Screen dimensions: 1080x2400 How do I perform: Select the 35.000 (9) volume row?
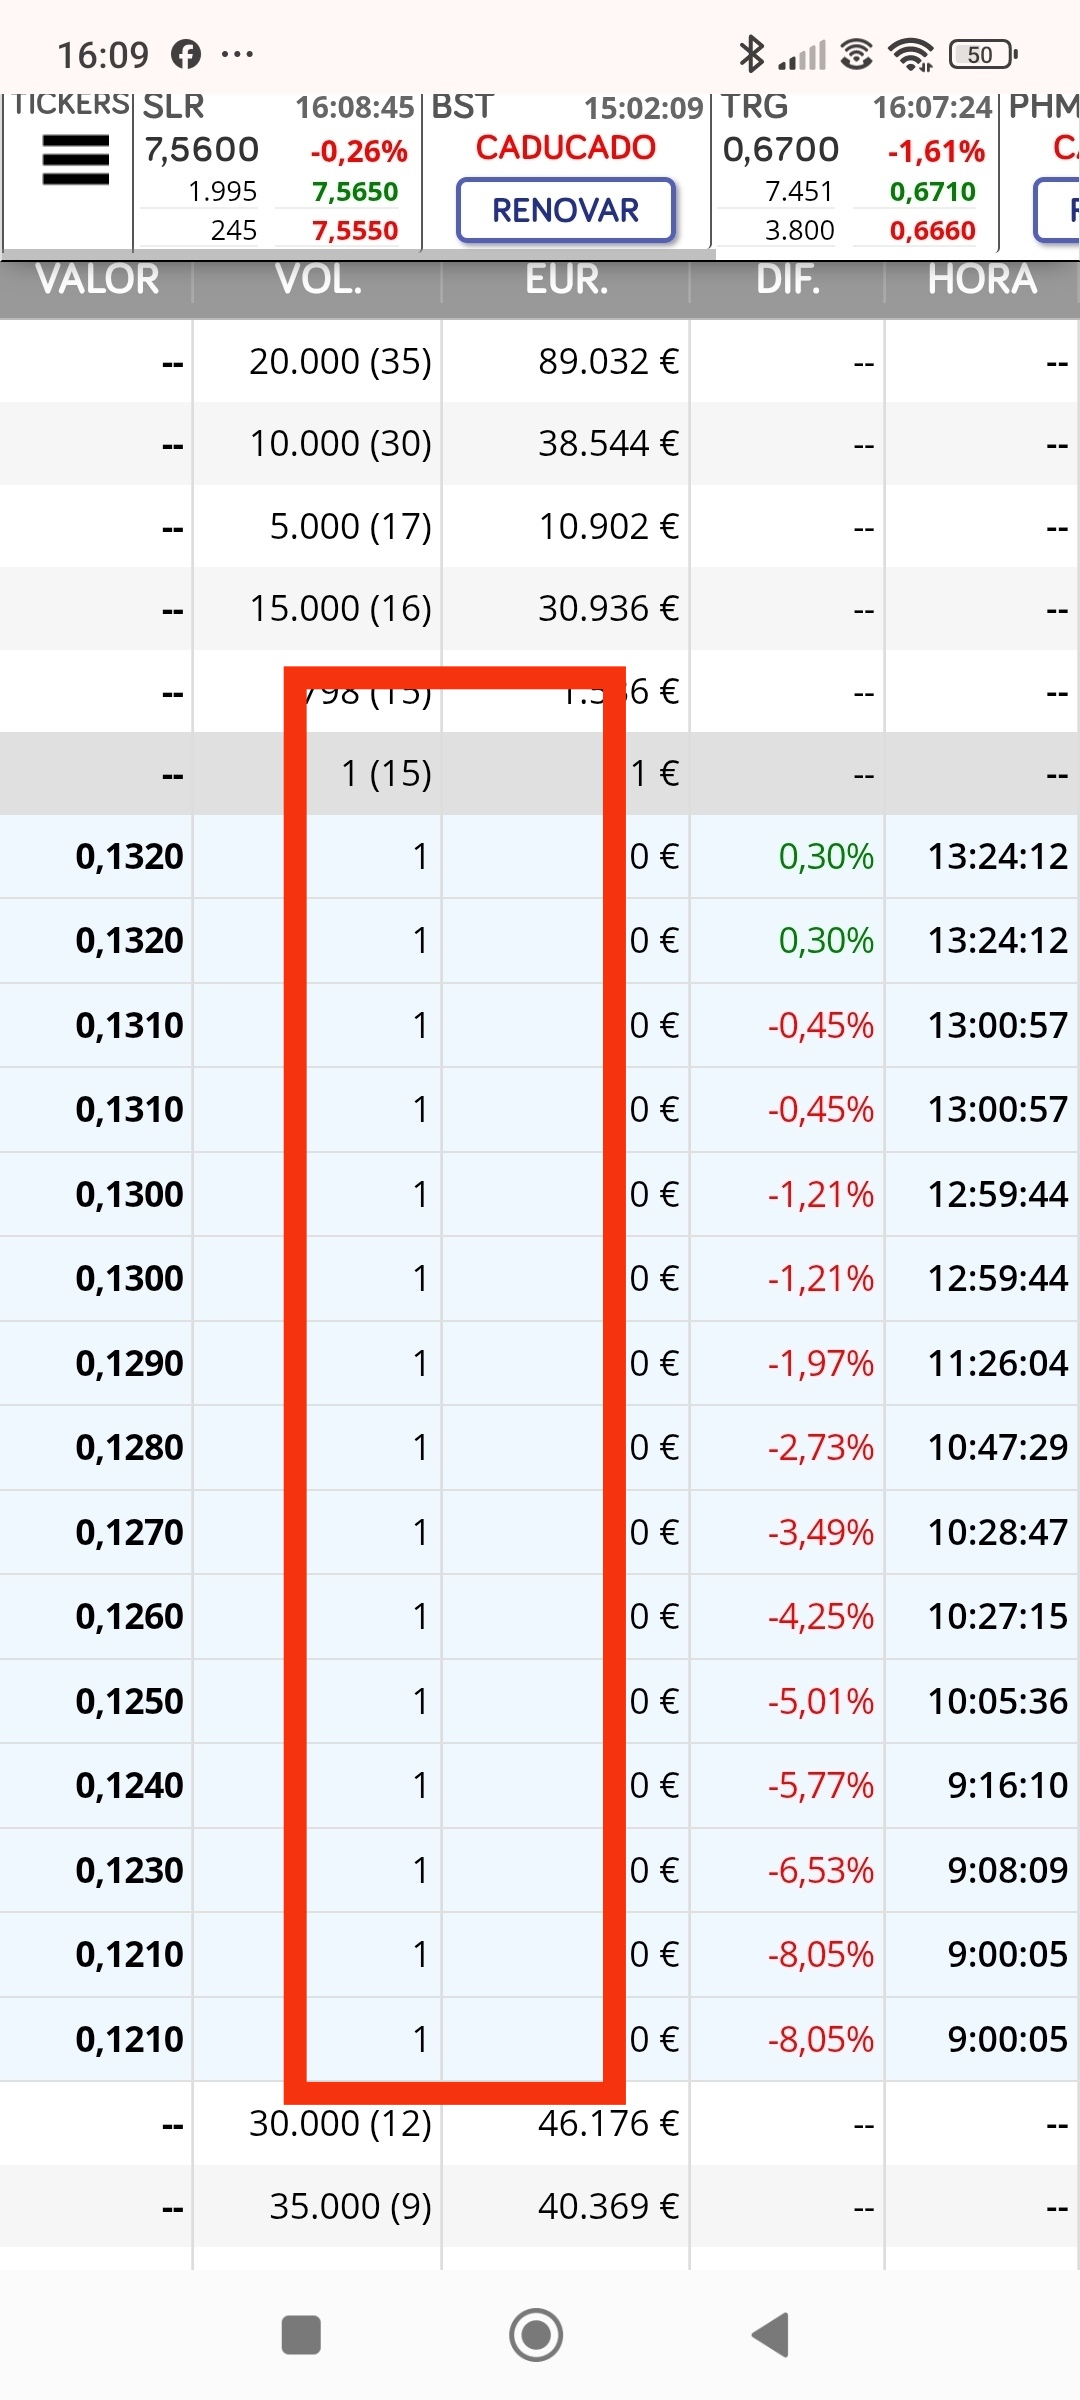540,2206
